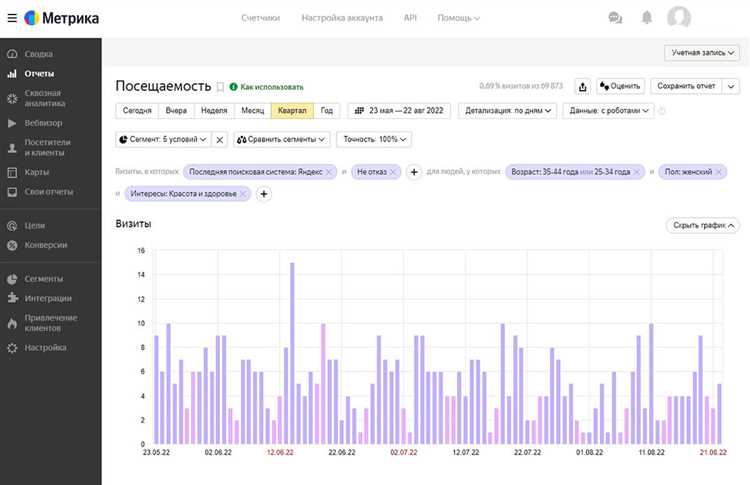This screenshot has height=485, width=750.
Task: Open the notifications bell
Action: click(646, 18)
